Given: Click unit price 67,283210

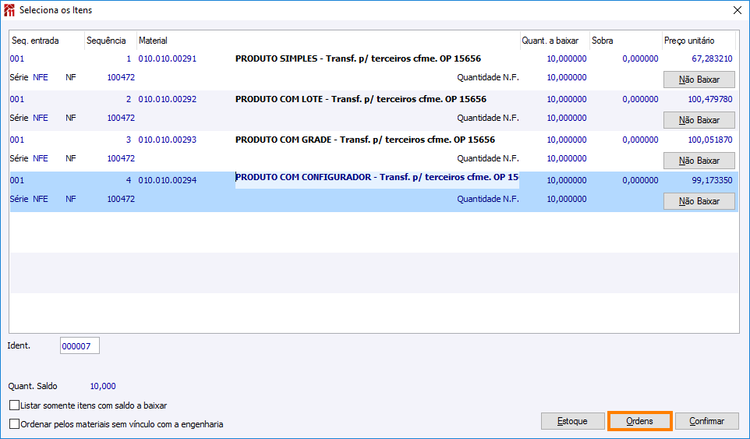Looking at the screenshot, I should tap(712, 59).
